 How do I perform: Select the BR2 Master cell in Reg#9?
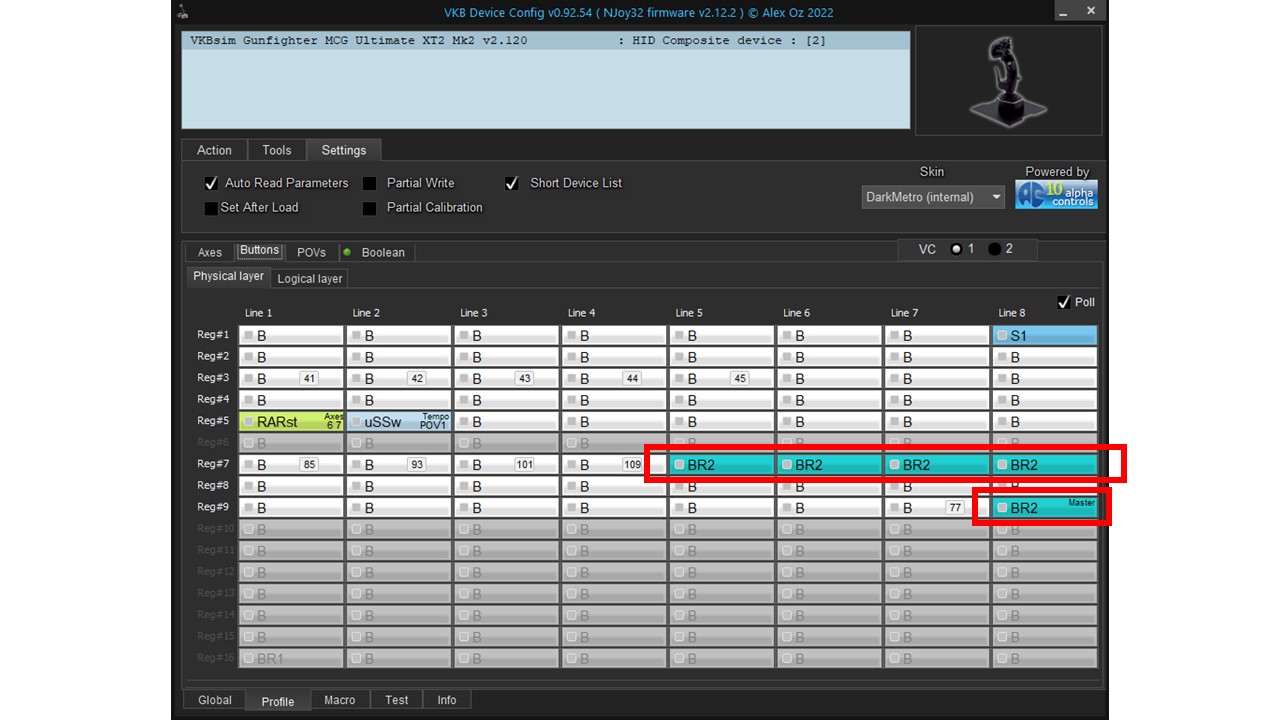(x=1045, y=507)
